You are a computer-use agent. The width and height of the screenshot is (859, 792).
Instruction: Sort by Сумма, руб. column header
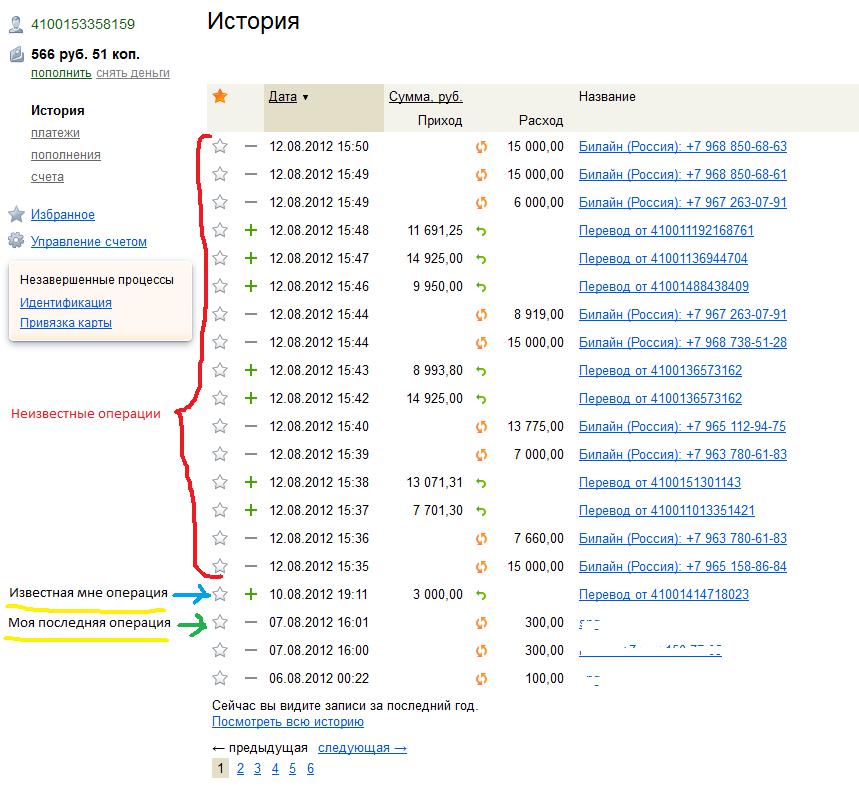click(426, 96)
